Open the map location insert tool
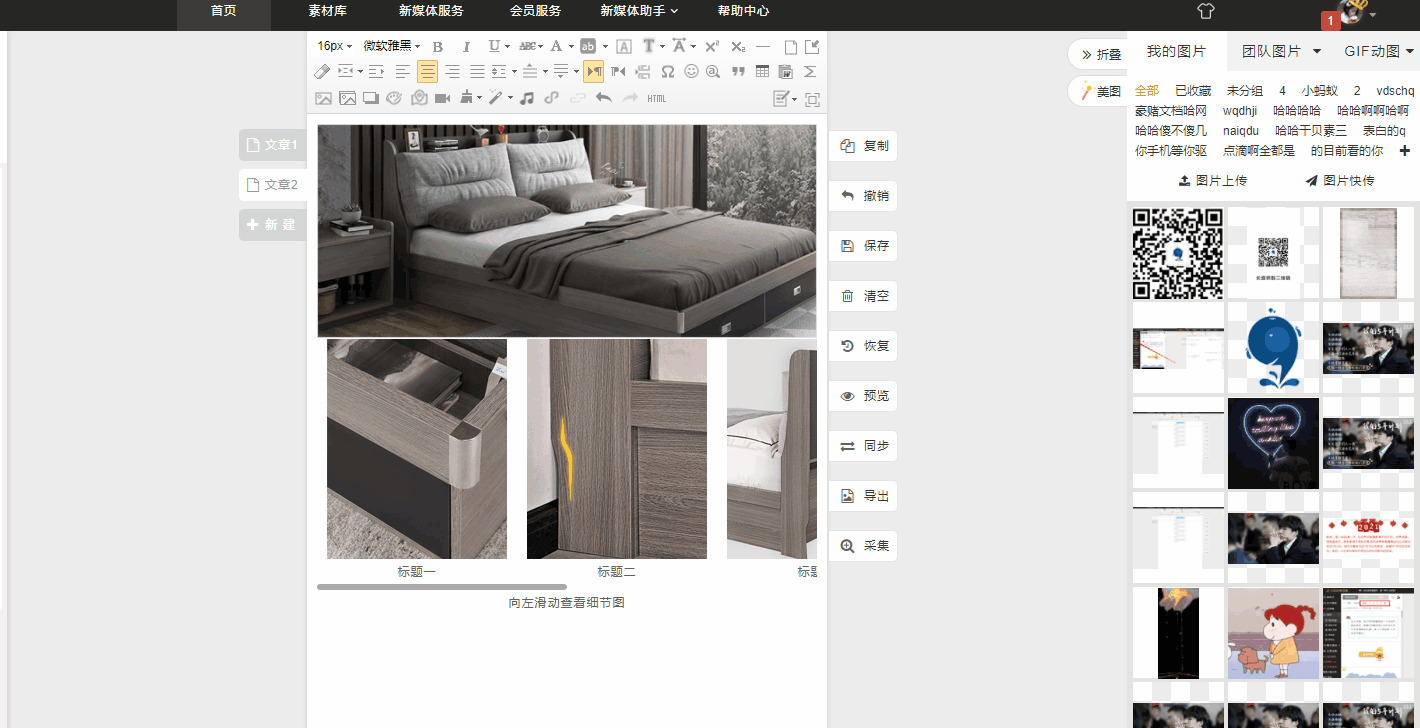This screenshot has height=728, width=1420. click(x=419, y=98)
